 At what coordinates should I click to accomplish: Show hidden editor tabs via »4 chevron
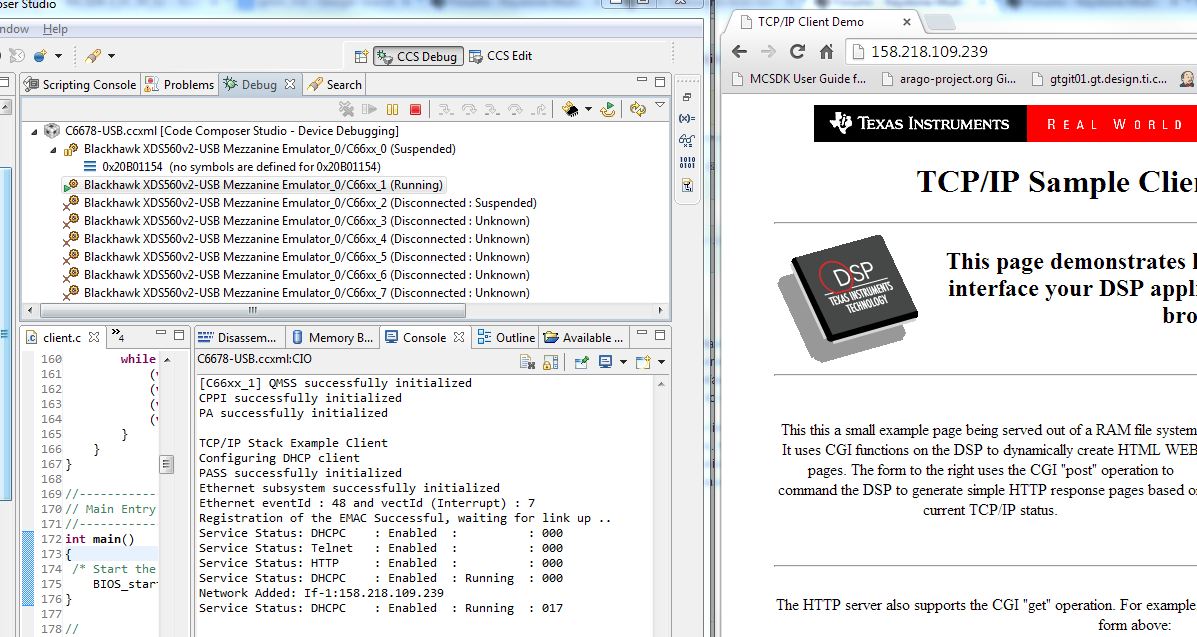[x=118, y=335]
